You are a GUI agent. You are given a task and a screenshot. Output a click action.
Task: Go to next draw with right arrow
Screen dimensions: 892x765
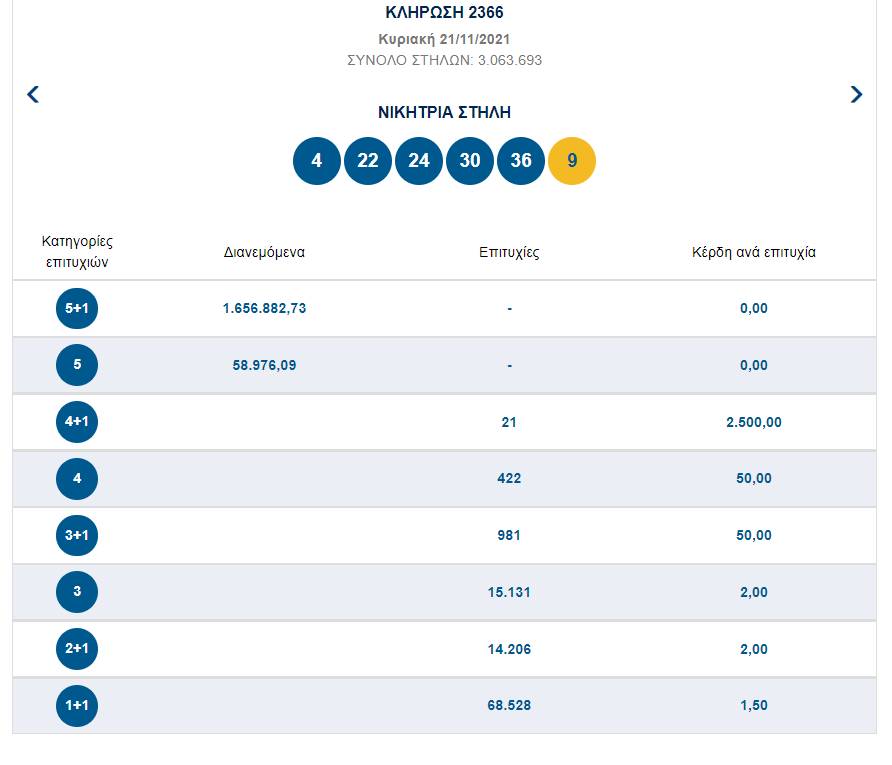pyautogui.click(x=856, y=94)
